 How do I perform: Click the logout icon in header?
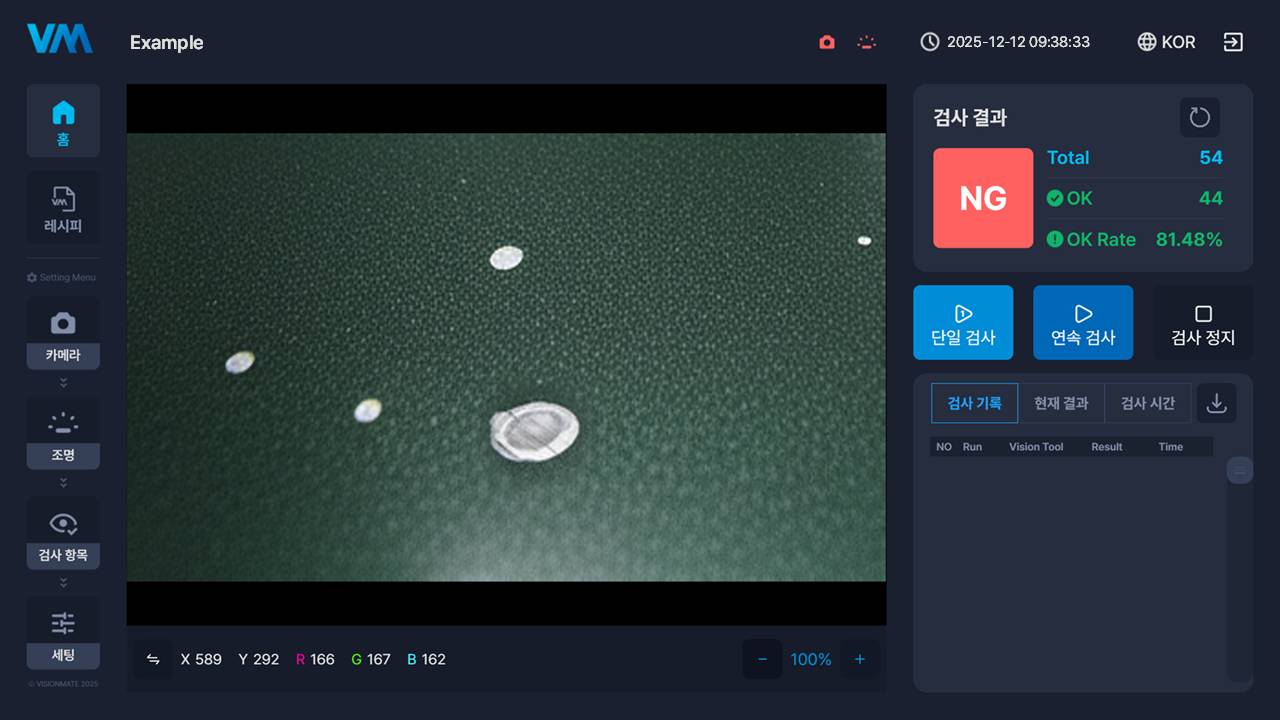(1233, 42)
